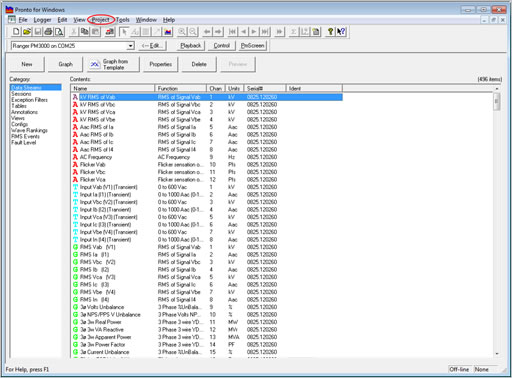Click the colored graph toolbar icon

tap(168, 32)
